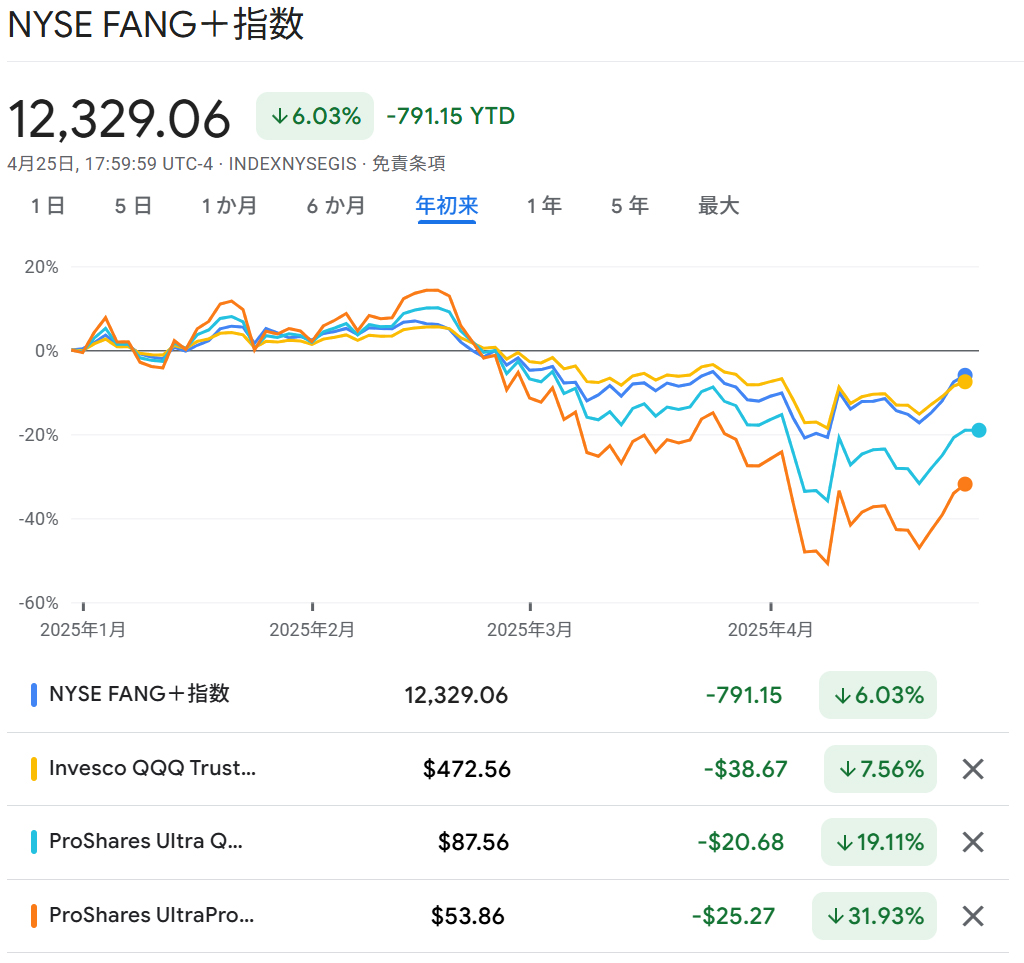Click the yellow QQQ line endpoint dot
The height and width of the screenshot is (963, 1024).
pos(965,382)
